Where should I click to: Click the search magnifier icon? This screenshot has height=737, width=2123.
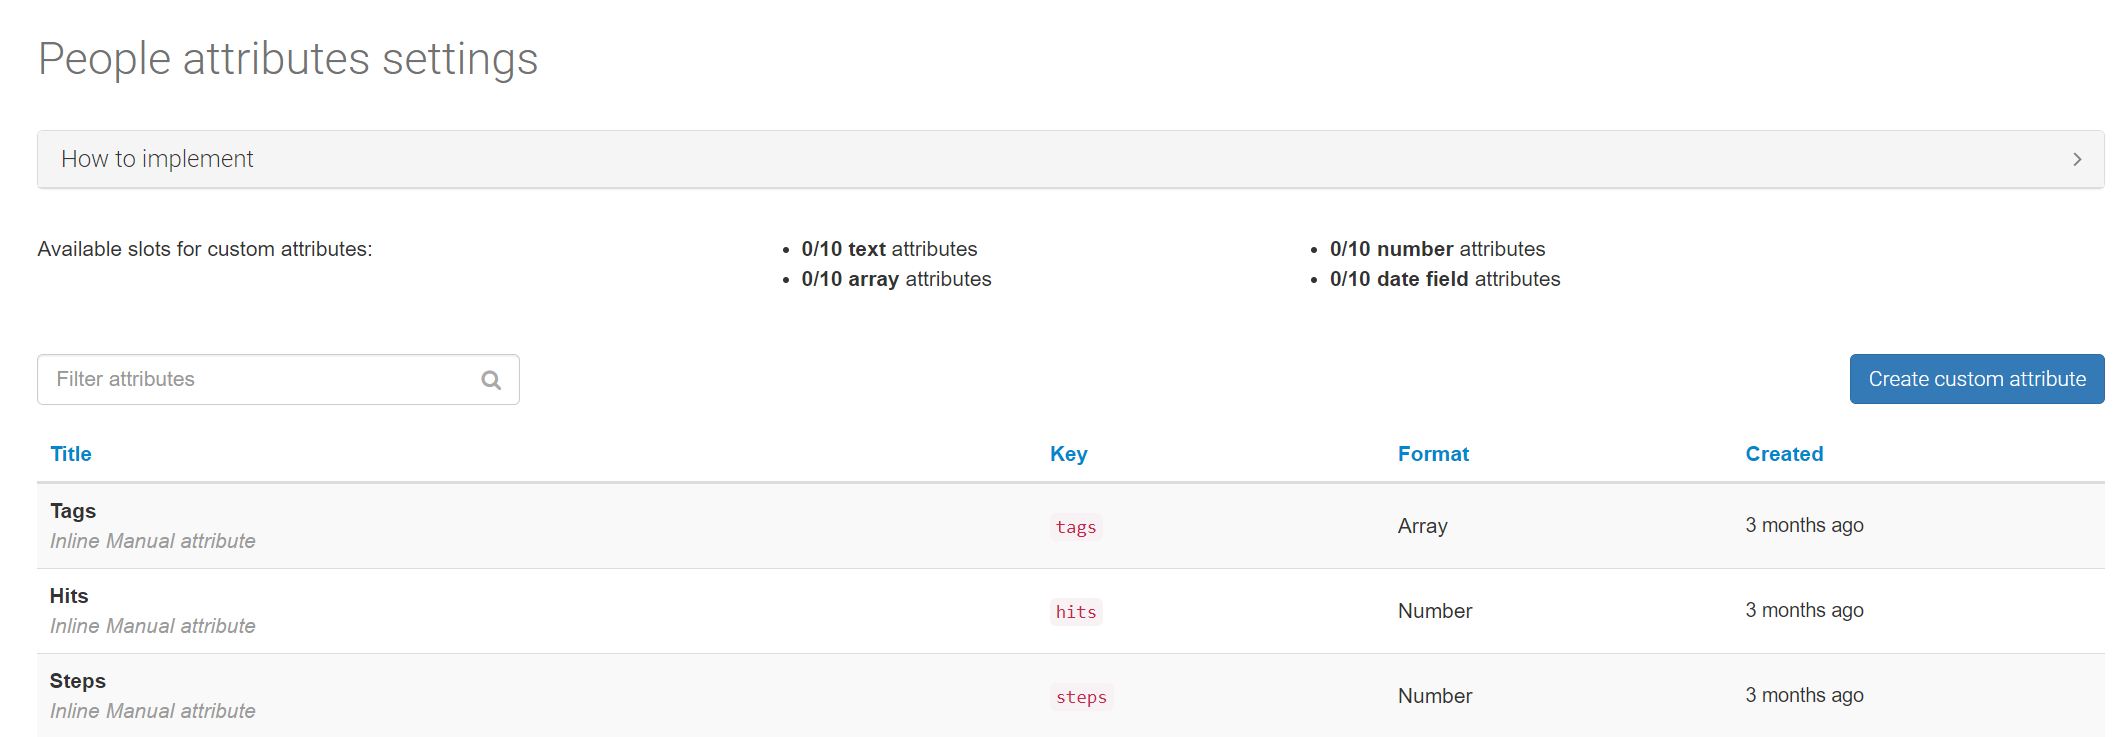click(x=491, y=380)
